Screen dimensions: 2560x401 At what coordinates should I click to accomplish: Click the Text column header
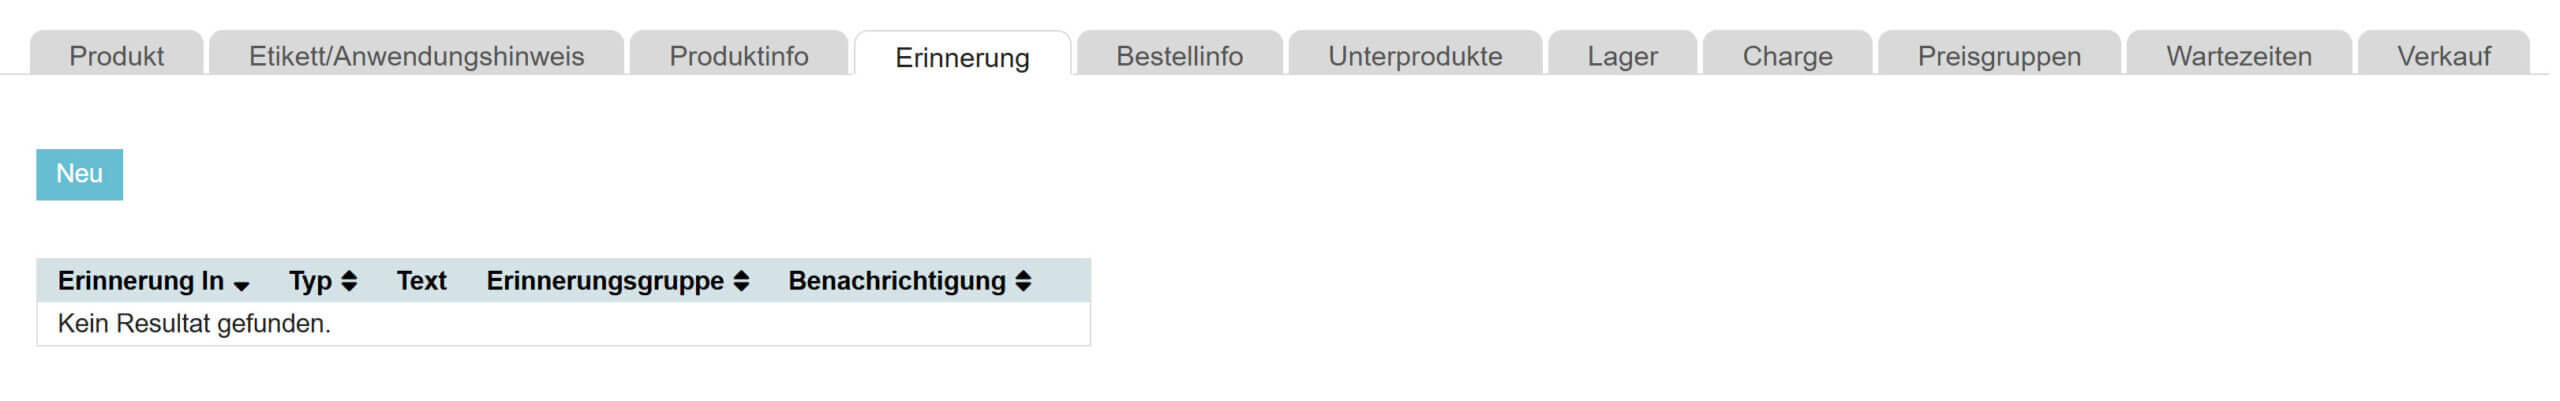click(421, 281)
